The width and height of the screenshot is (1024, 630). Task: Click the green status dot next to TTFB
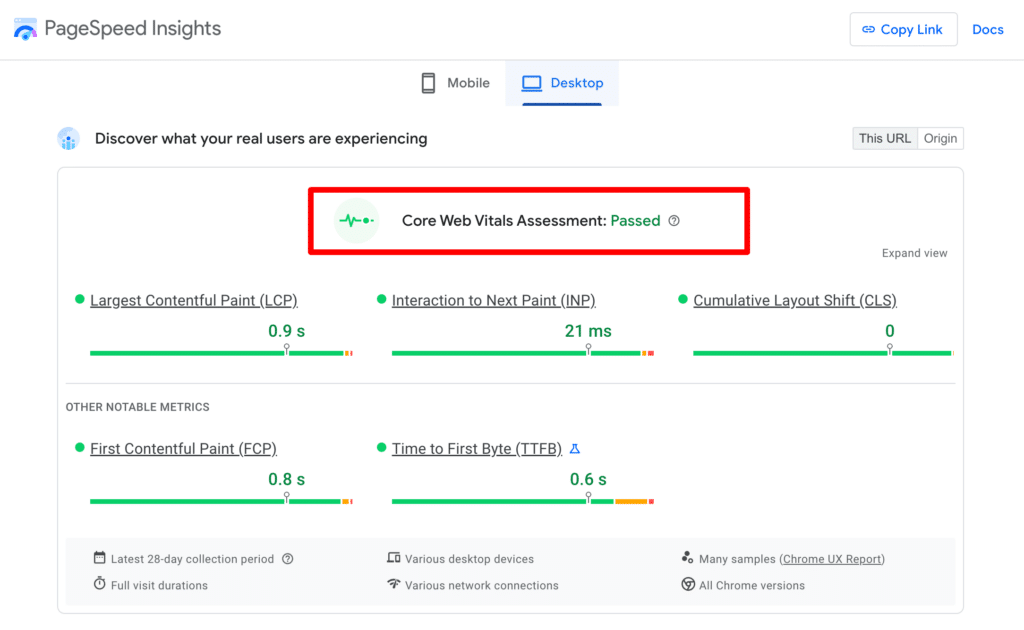tap(381, 448)
